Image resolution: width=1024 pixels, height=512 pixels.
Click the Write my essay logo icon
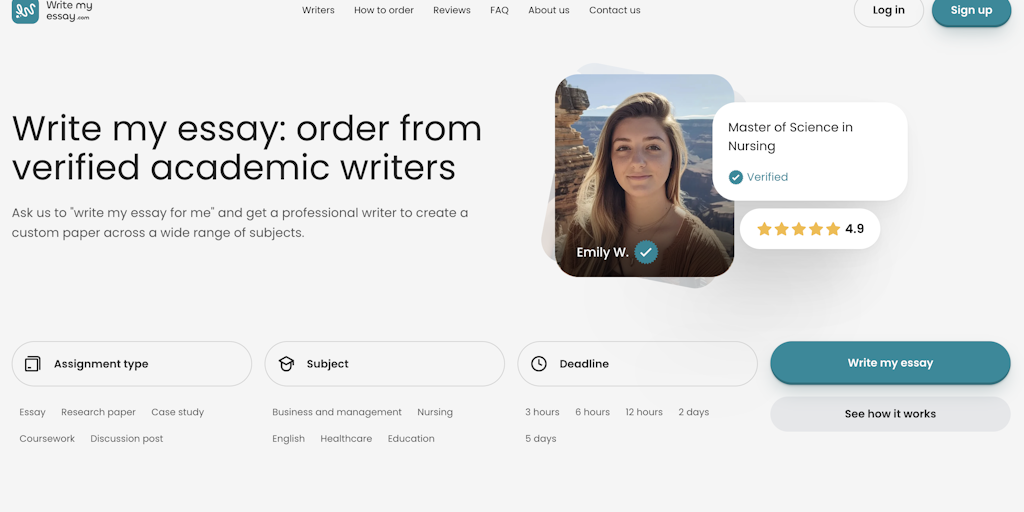click(x=25, y=11)
